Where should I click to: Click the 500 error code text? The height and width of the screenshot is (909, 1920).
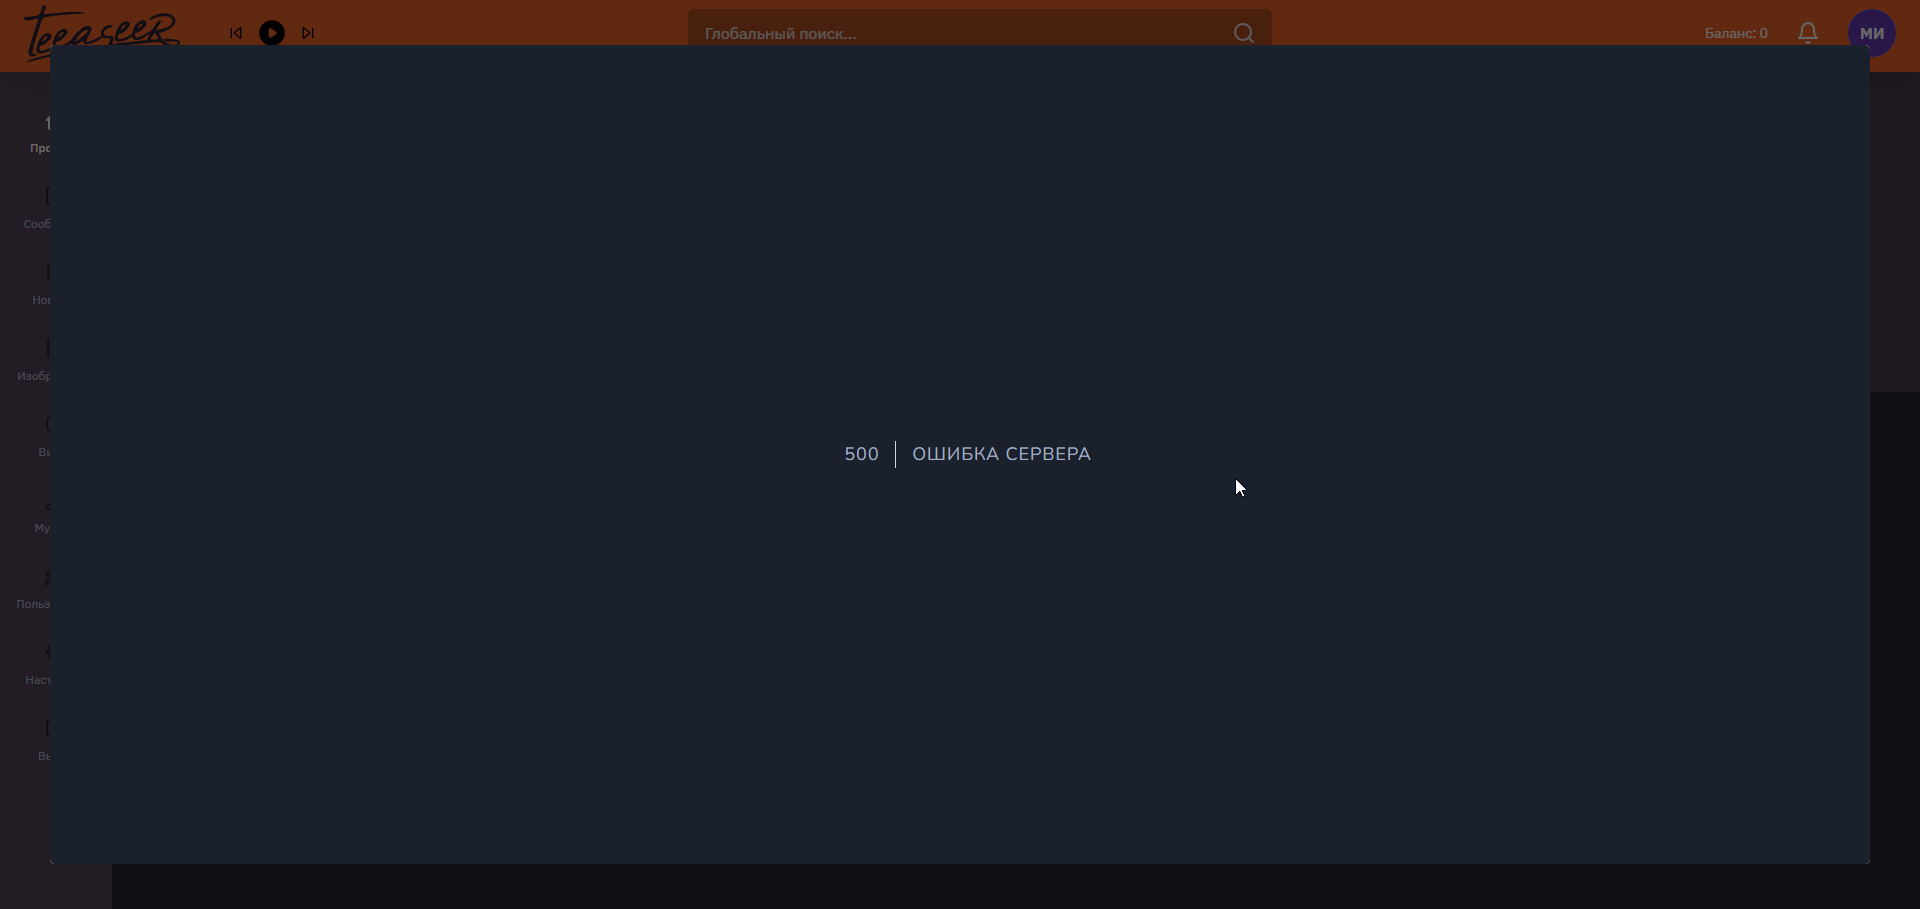[861, 454]
